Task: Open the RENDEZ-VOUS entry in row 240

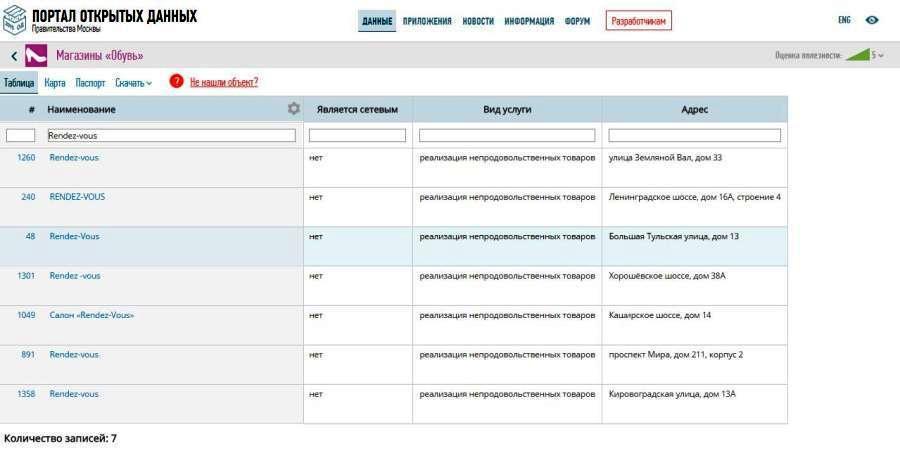Action: tap(77, 197)
